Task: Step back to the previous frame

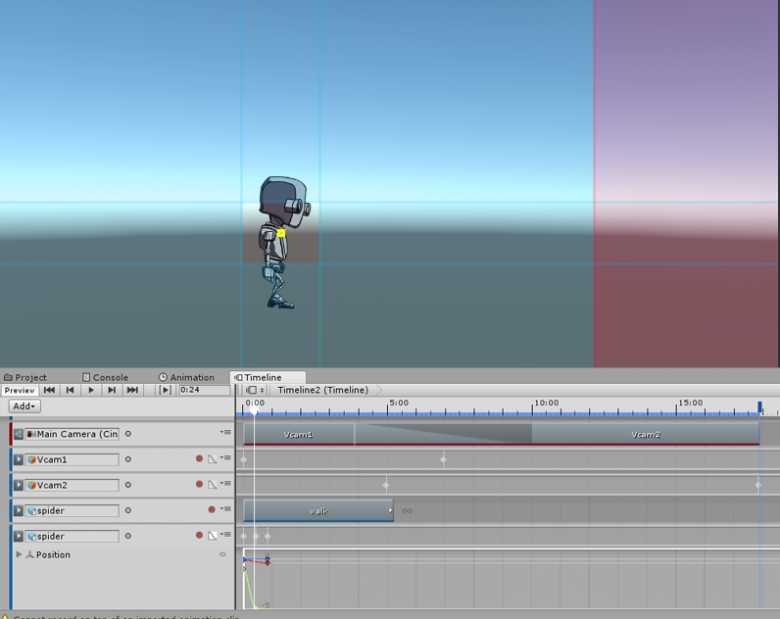Action: coord(70,390)
